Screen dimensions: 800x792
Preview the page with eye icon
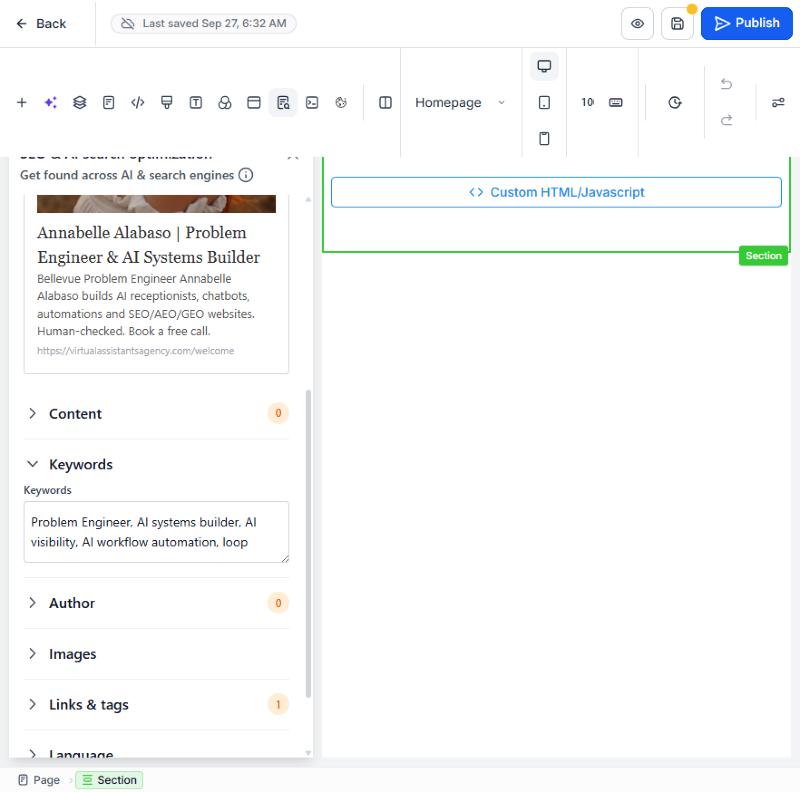[x=637, y=23]
